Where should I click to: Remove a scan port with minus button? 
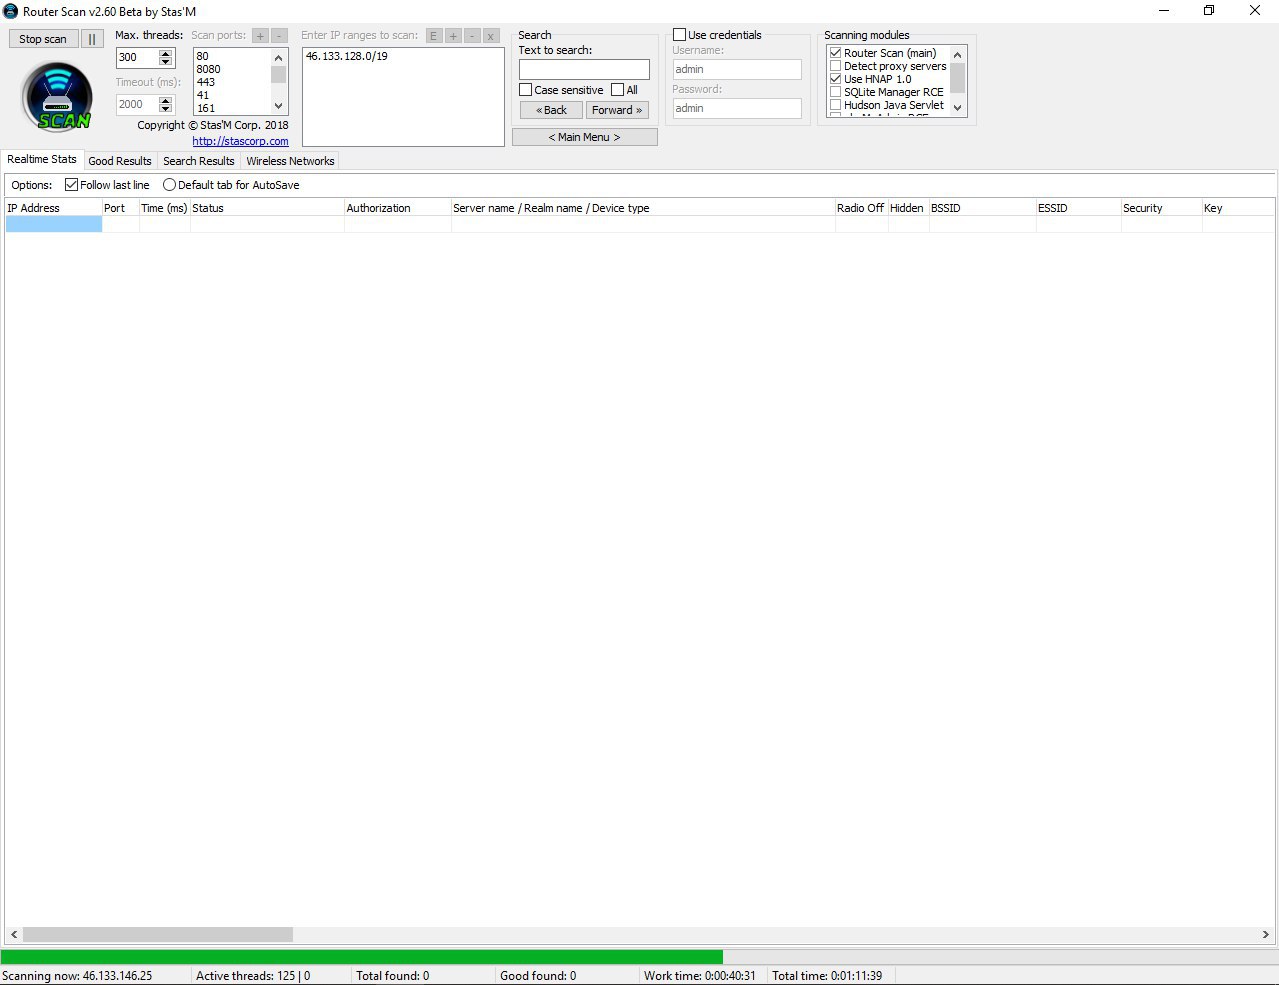click(280, 35)
